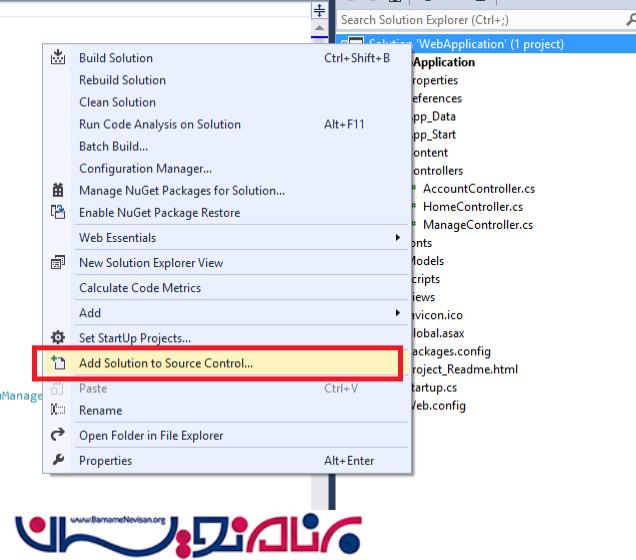The width and height of the screenshot is (636, 560).
Task: Expand the Web Essentials submenu arrow
Action: click(x=398, y=237)
